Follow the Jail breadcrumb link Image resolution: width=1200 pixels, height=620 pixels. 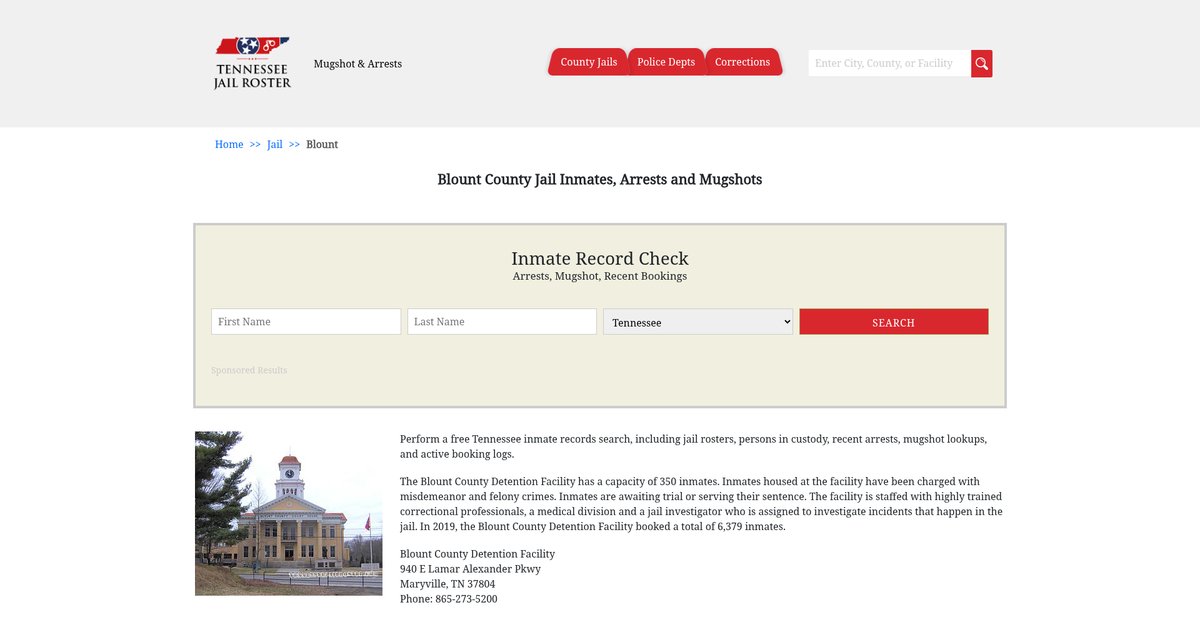pos(275,144)
